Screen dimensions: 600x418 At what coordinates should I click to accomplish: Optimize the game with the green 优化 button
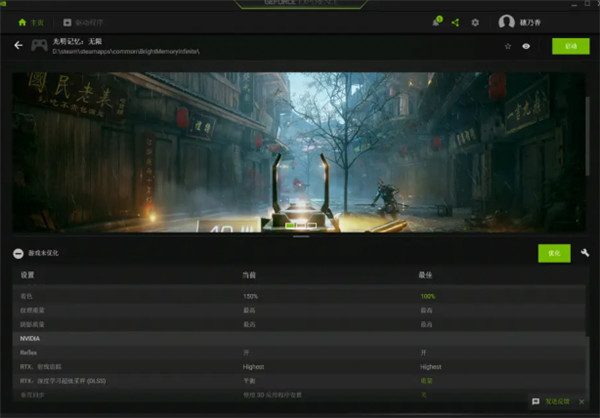pyautogui.click(x=554, y=253)
